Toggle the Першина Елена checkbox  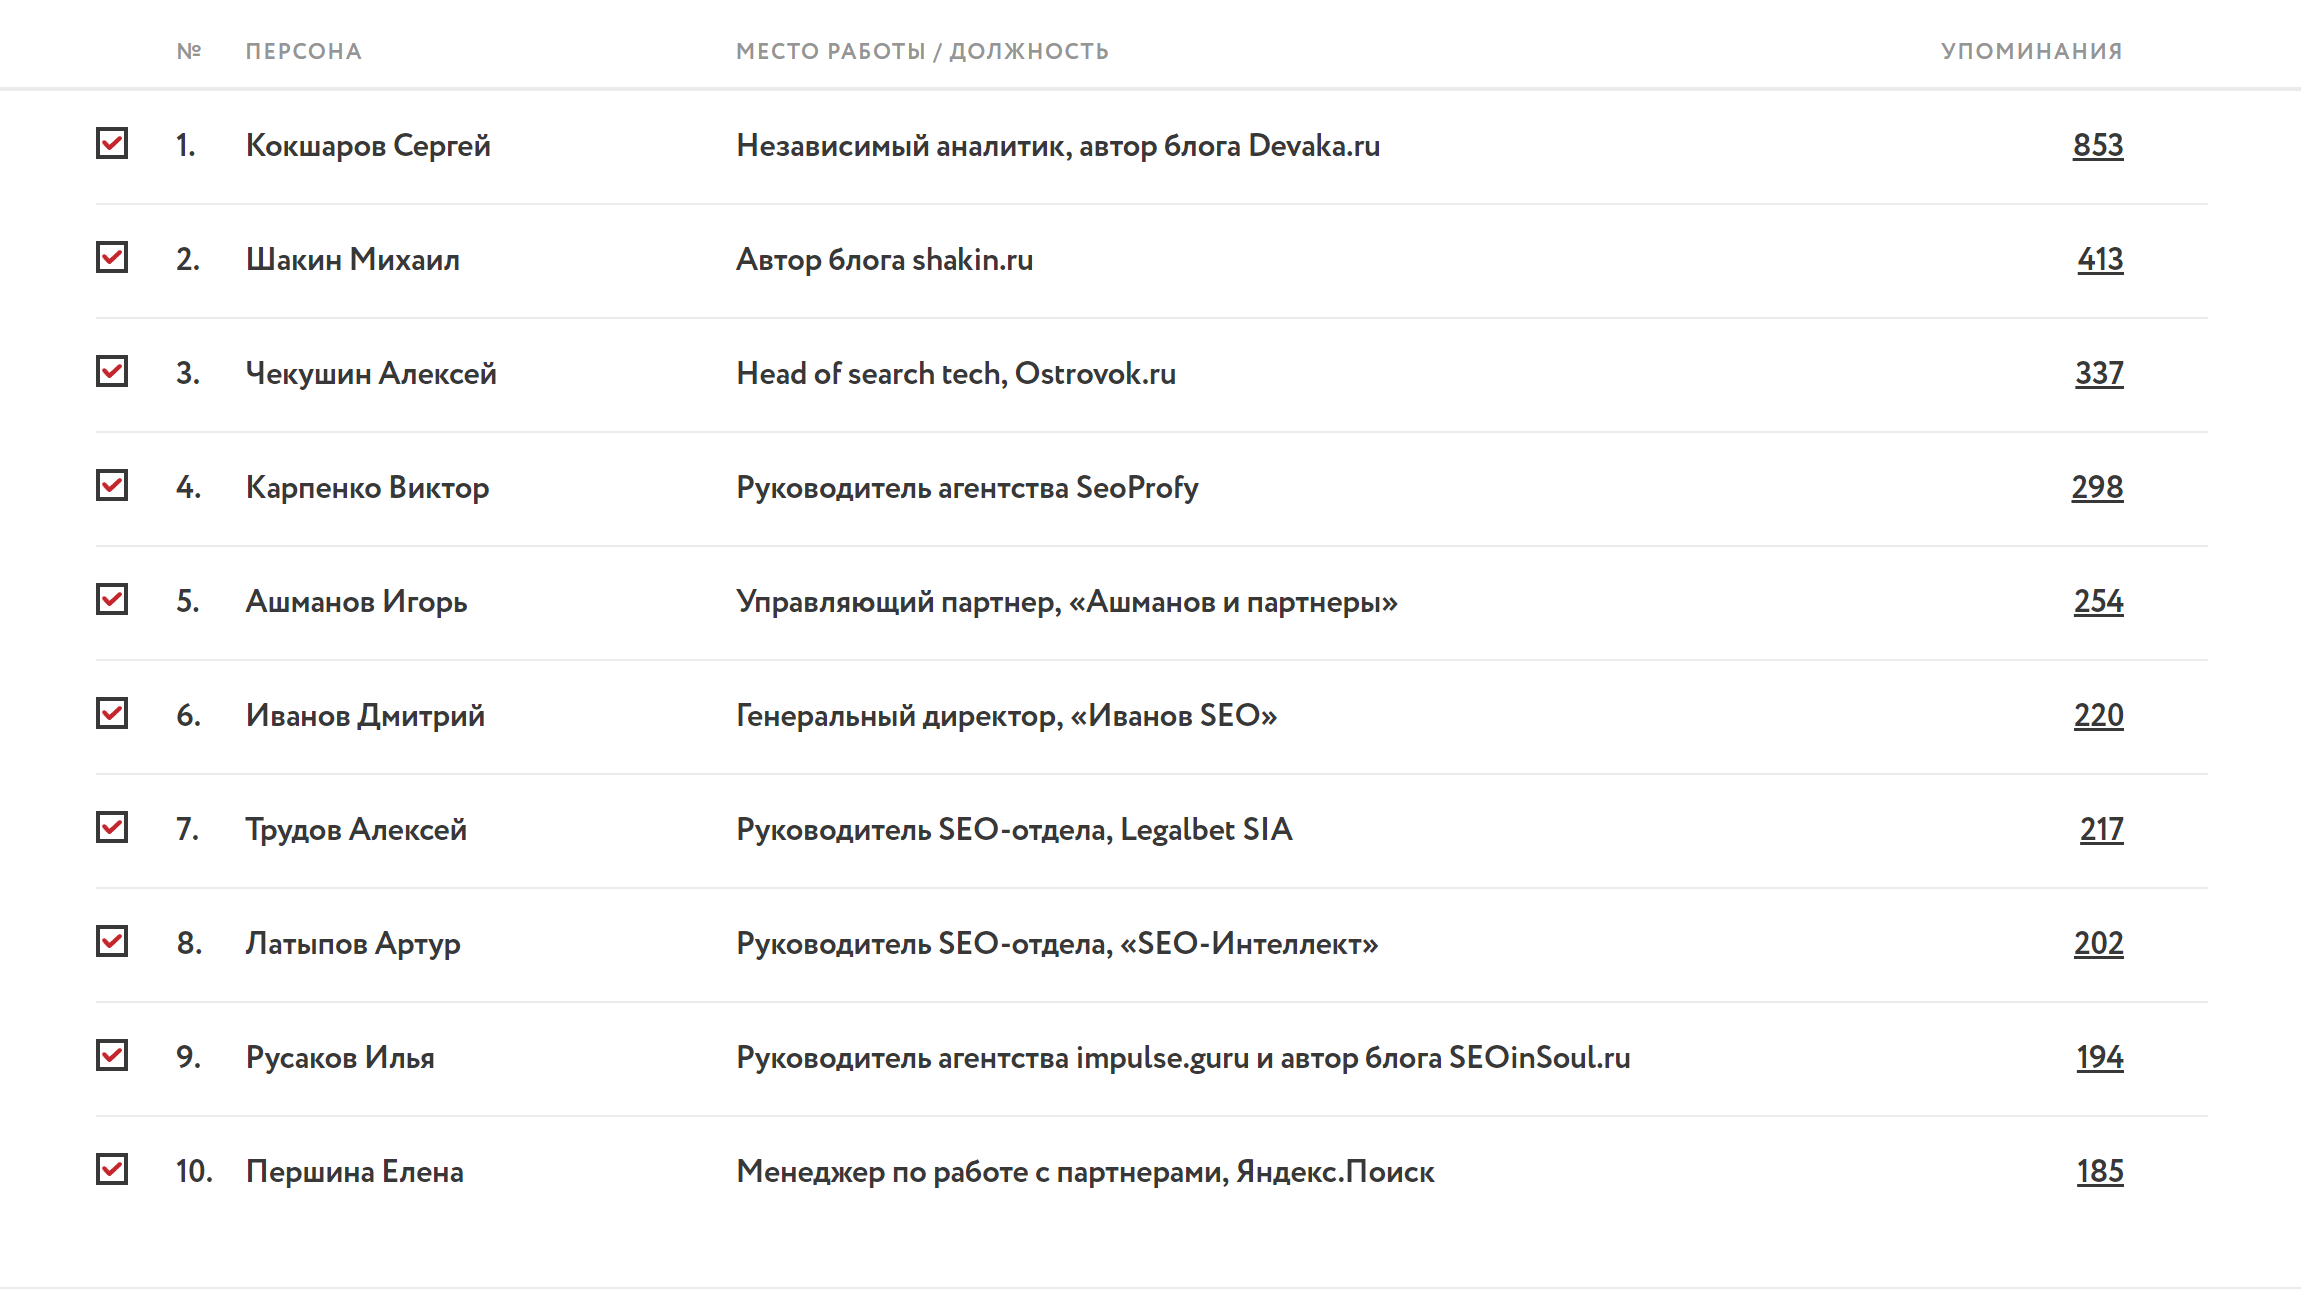[112, 1170]
